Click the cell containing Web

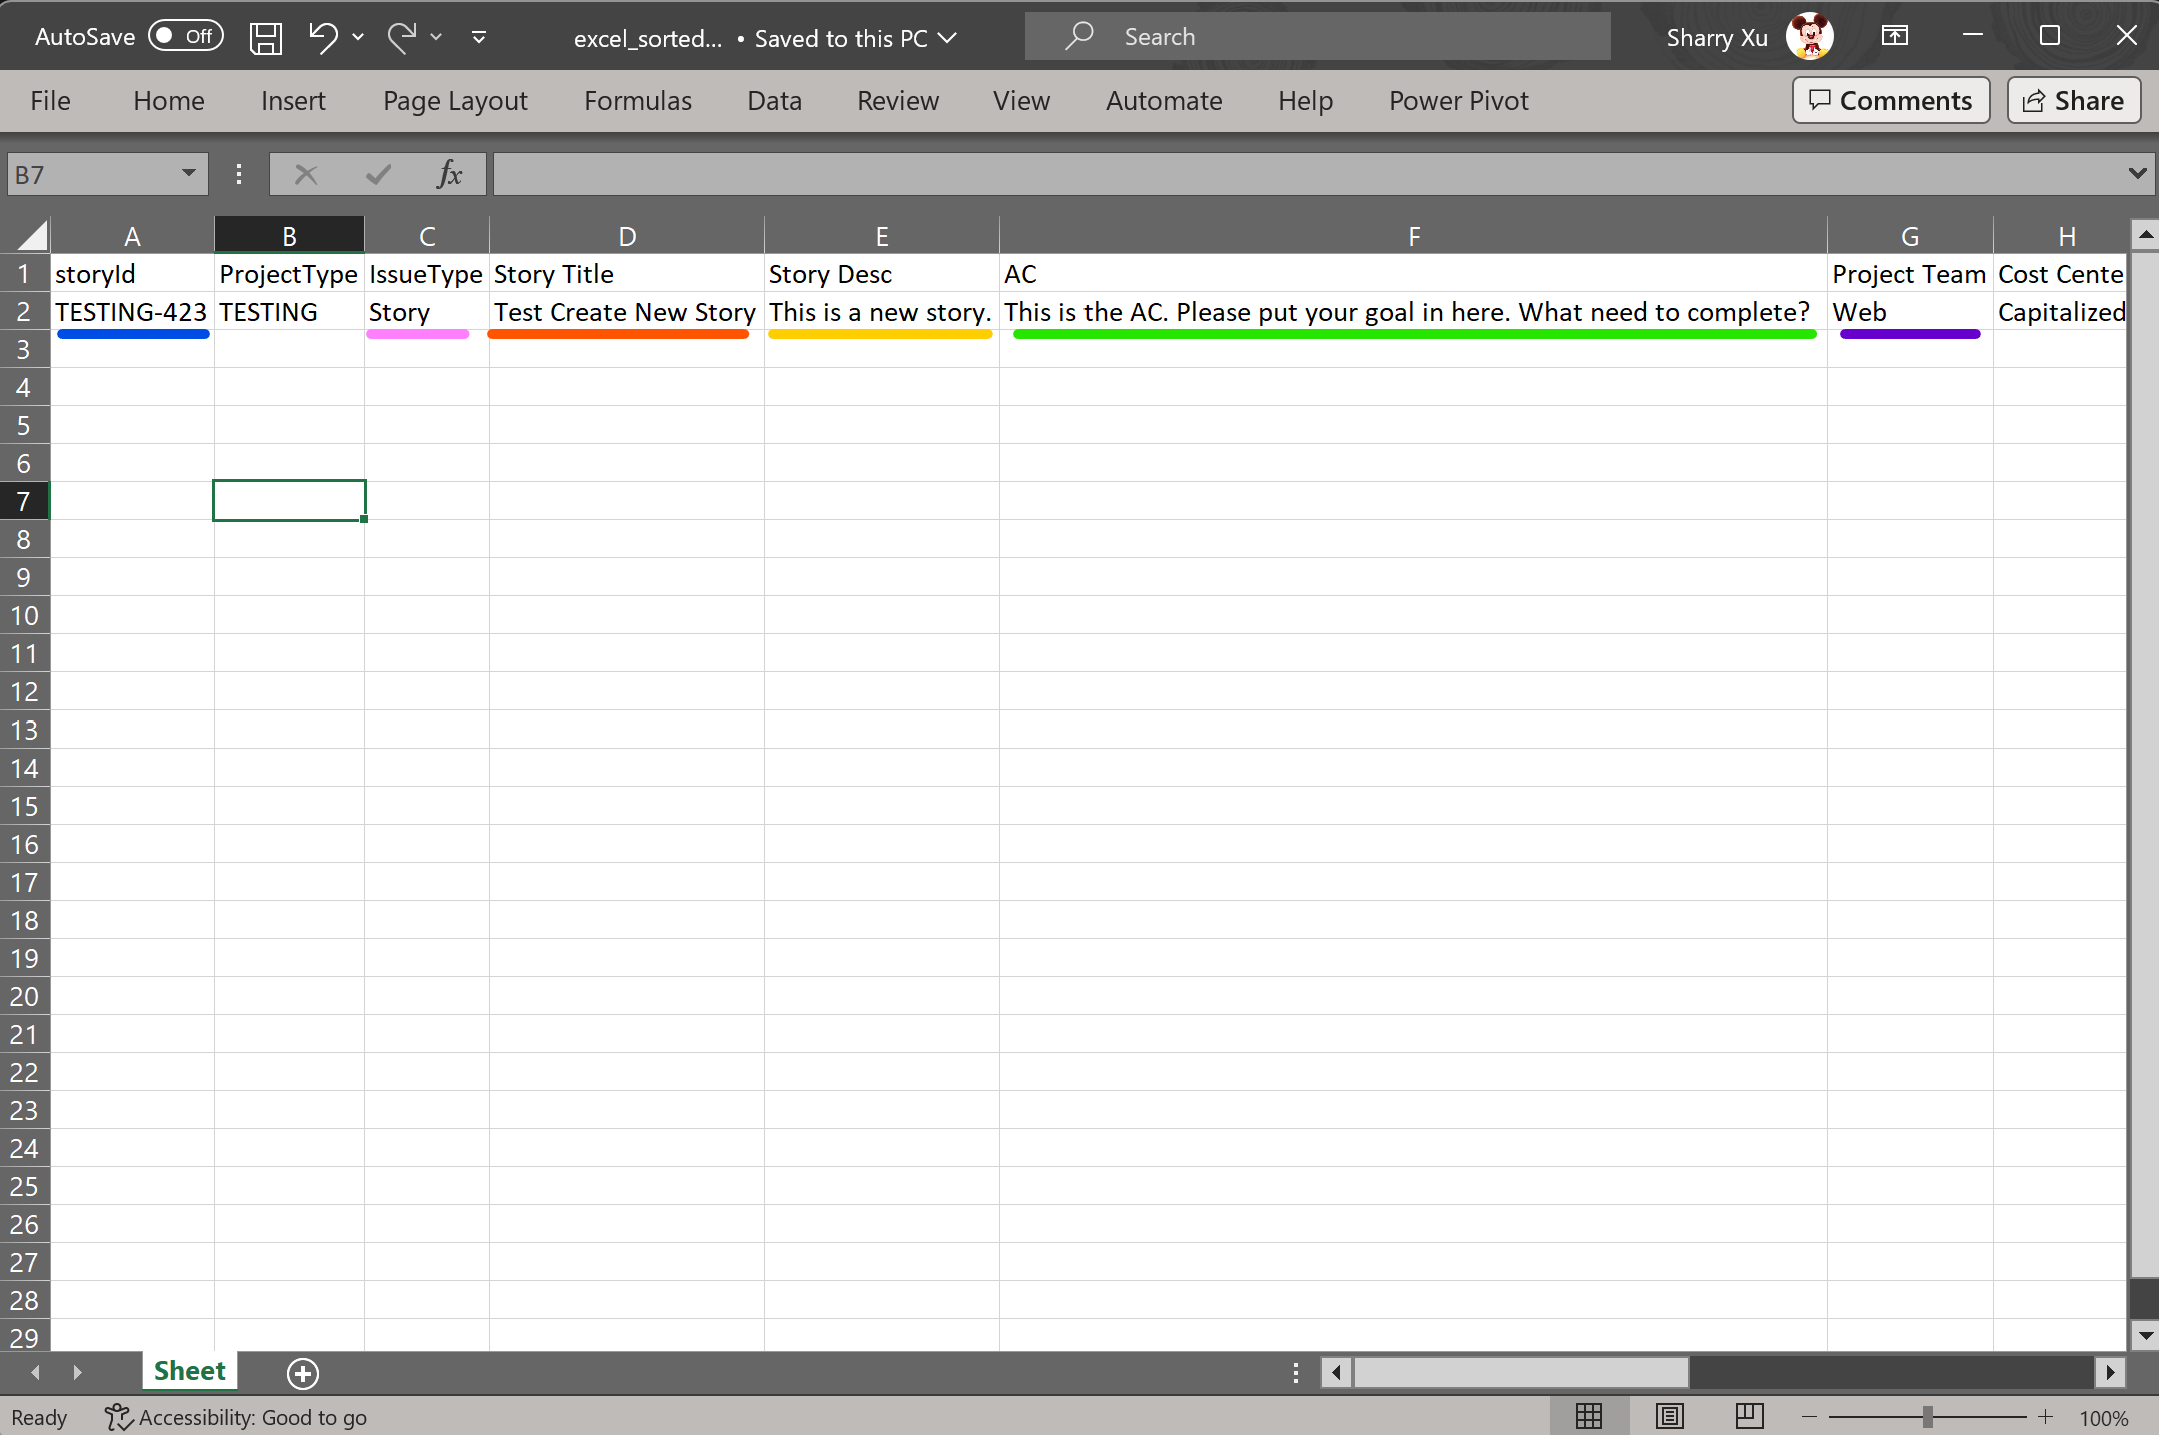coord(1910,312)
